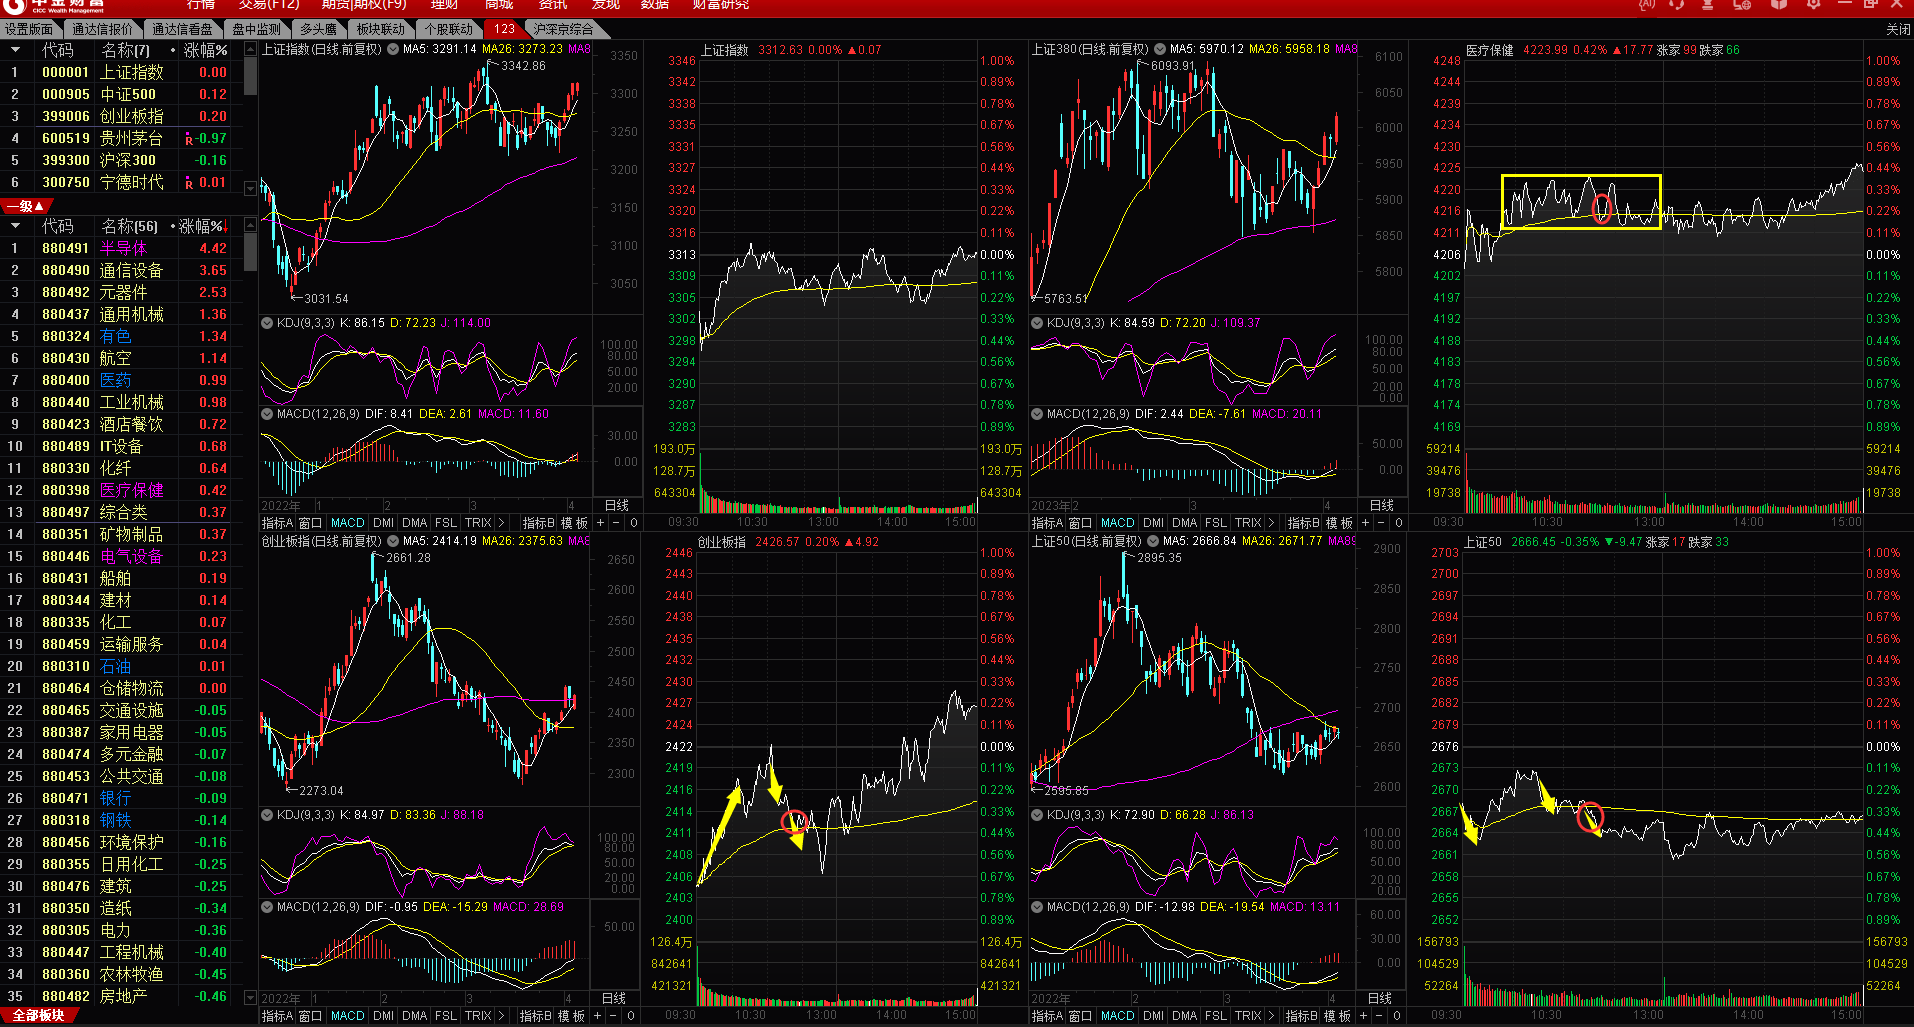Viewport: 1914px width, 1027px height.
Task: Switch to the 板块联动 tab
Action: (380, 29)
